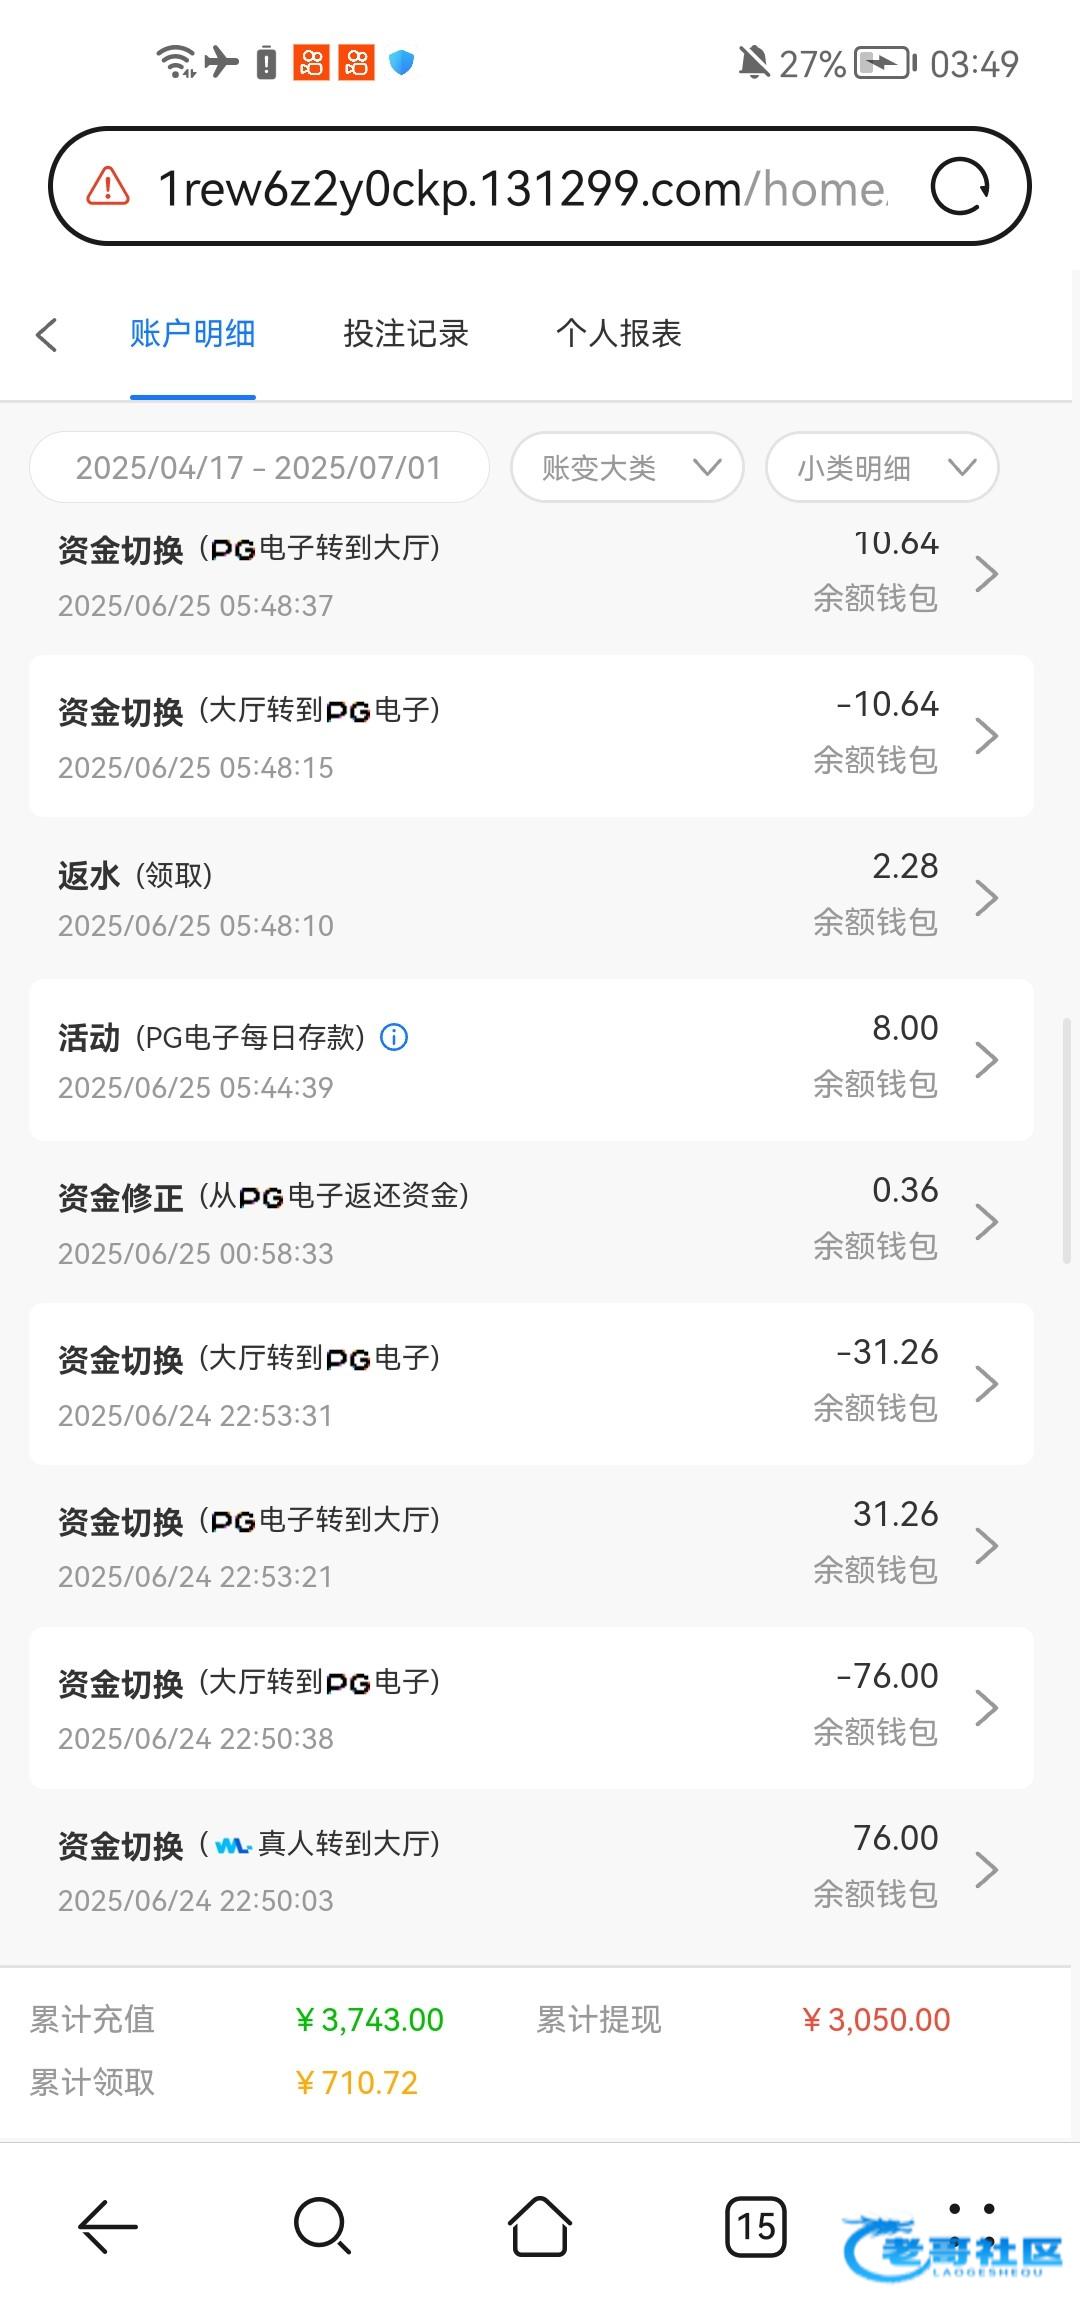Open the -76.00 大厅转到PG电子 transfer

point(530,1707)
